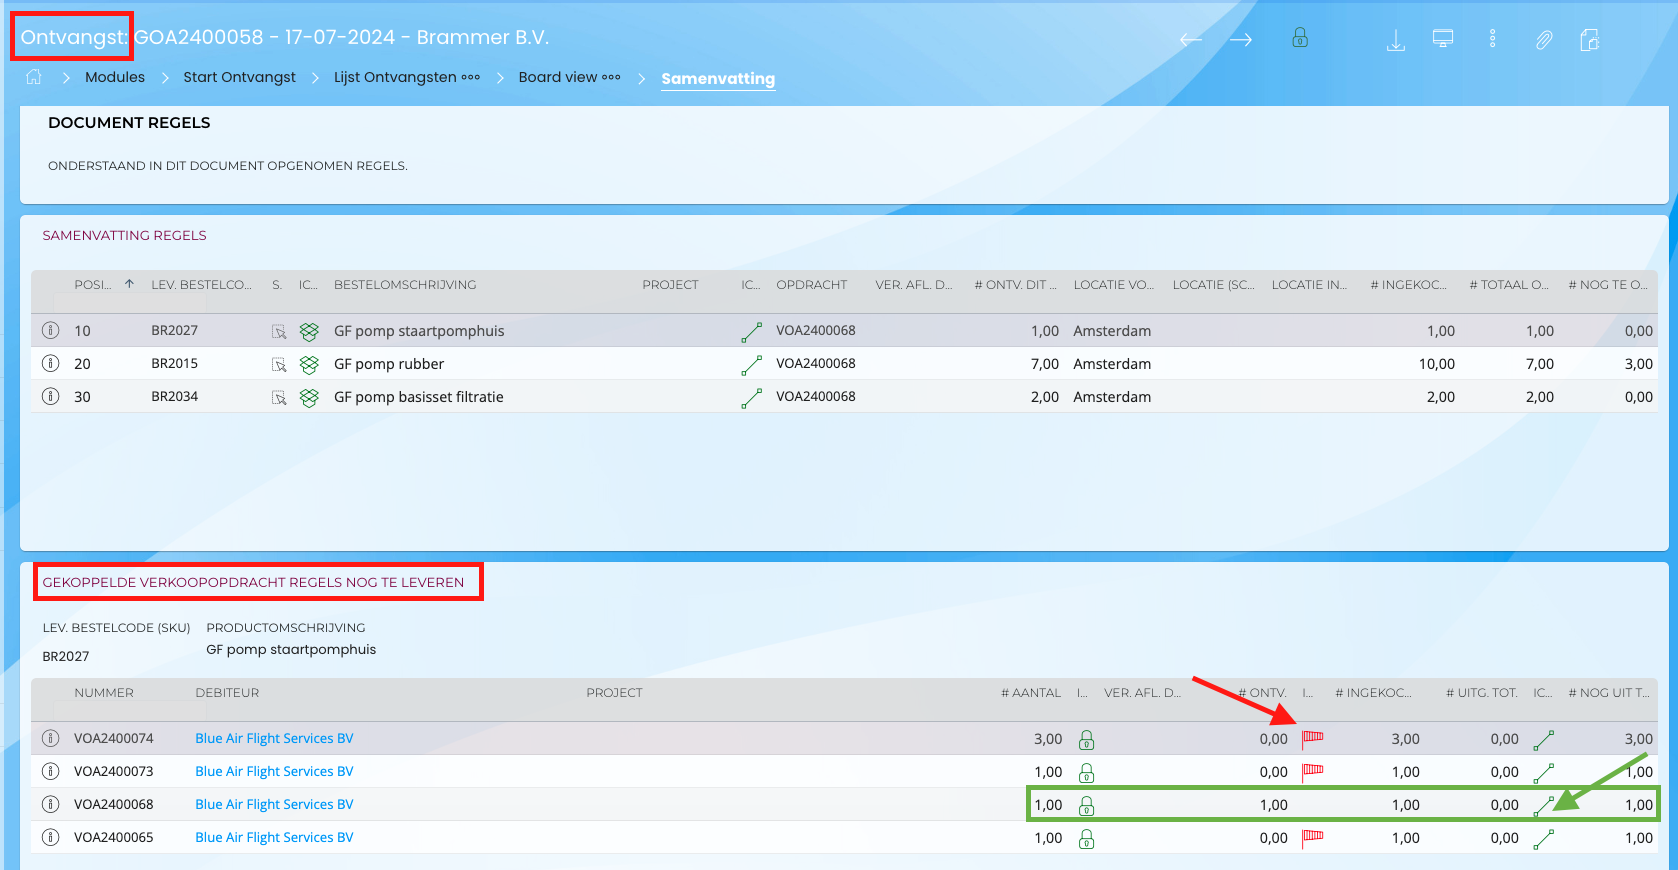The width and height of the screenshot is (1678, 870).
Task: Open Lijst Ontvangsten breadcrumb
Action: tap(395, 77)
